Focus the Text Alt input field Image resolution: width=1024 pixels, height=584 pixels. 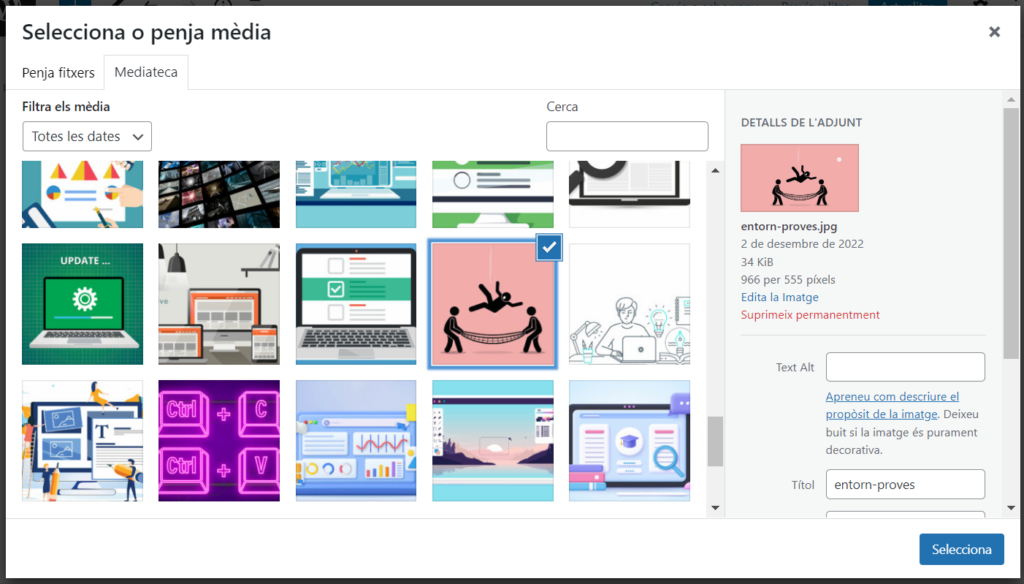(x=905, y=367)
